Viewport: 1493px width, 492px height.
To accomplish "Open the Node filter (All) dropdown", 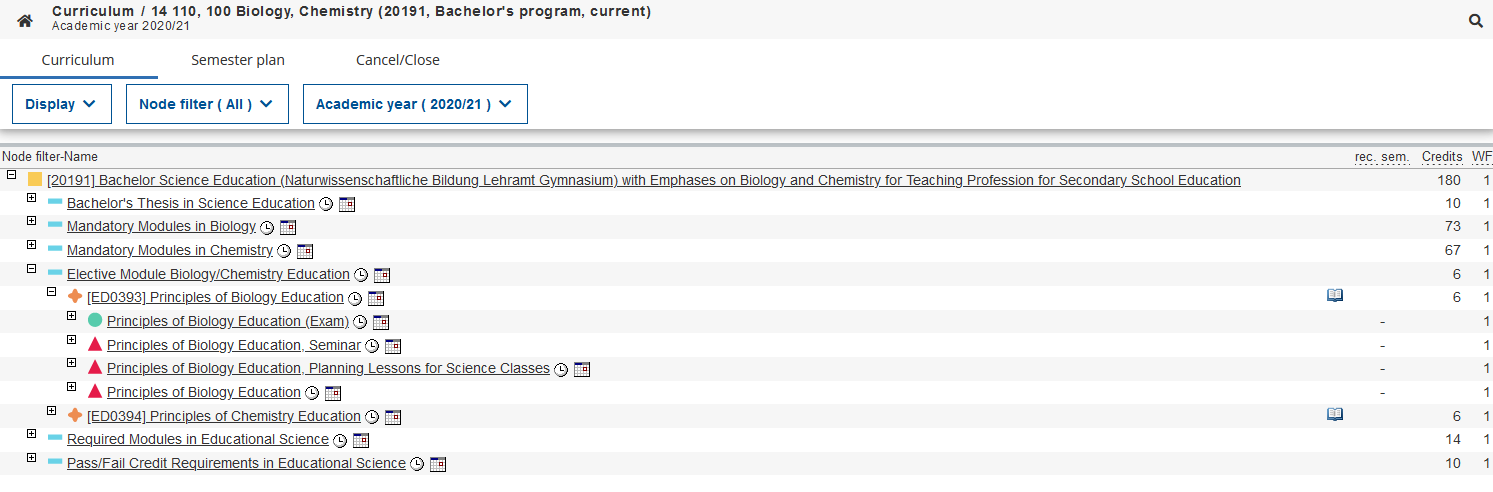I will click(207, 104).
